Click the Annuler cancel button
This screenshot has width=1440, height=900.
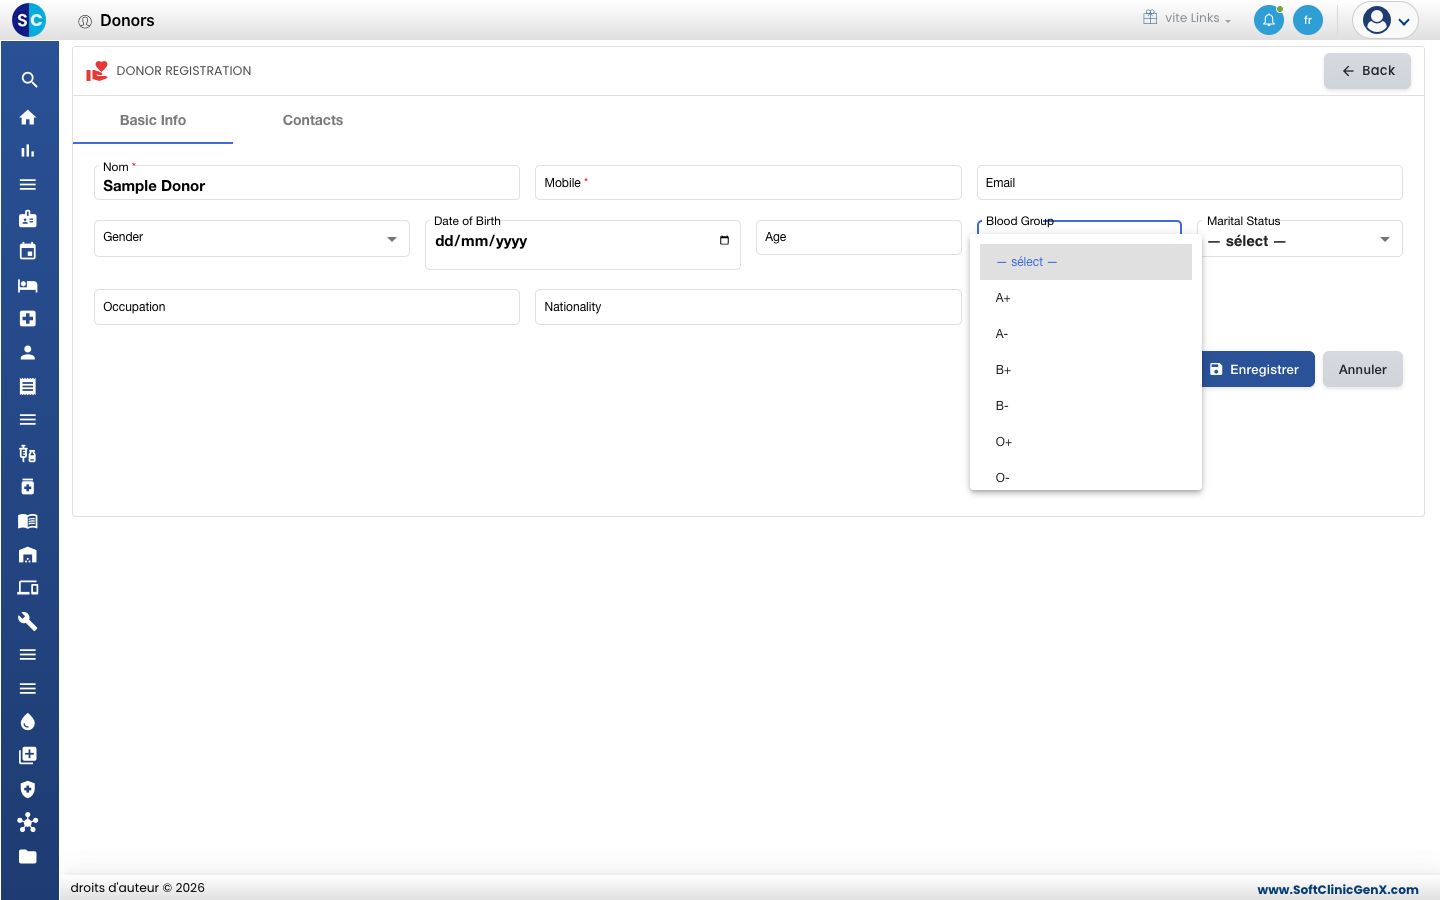coord(1363,369)
